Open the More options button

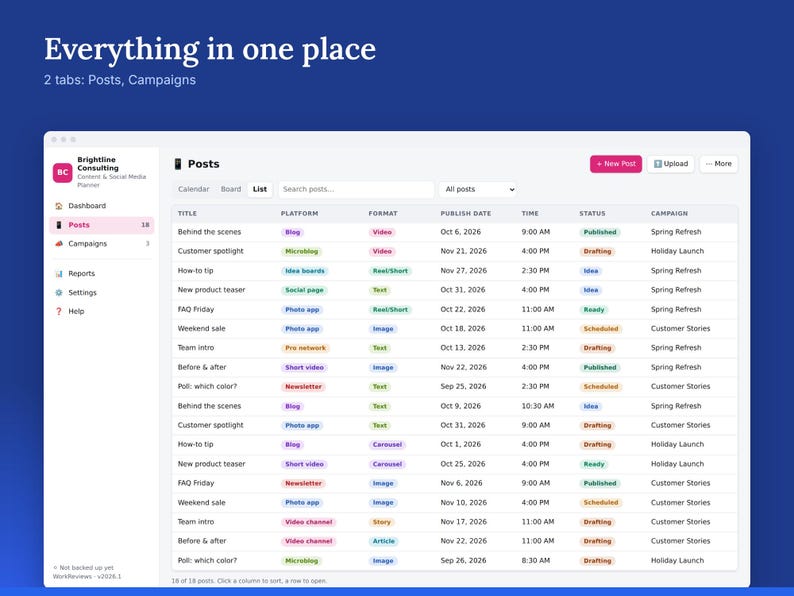719,164
